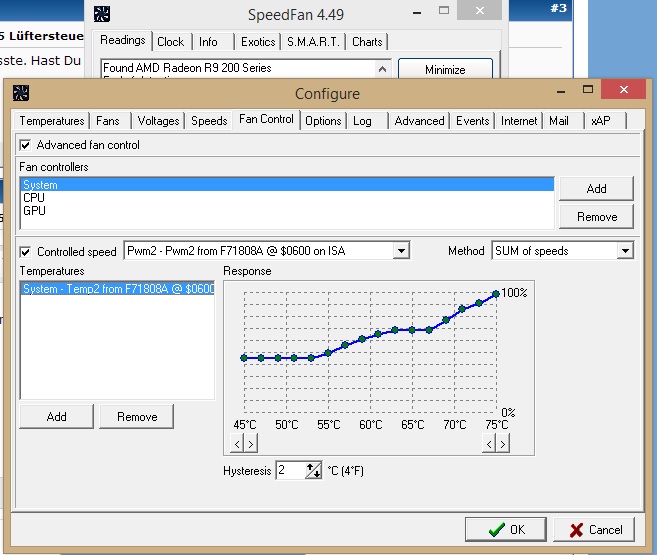
Task: Select System - Temp2 temperature entry
Action: click(118, 289)
